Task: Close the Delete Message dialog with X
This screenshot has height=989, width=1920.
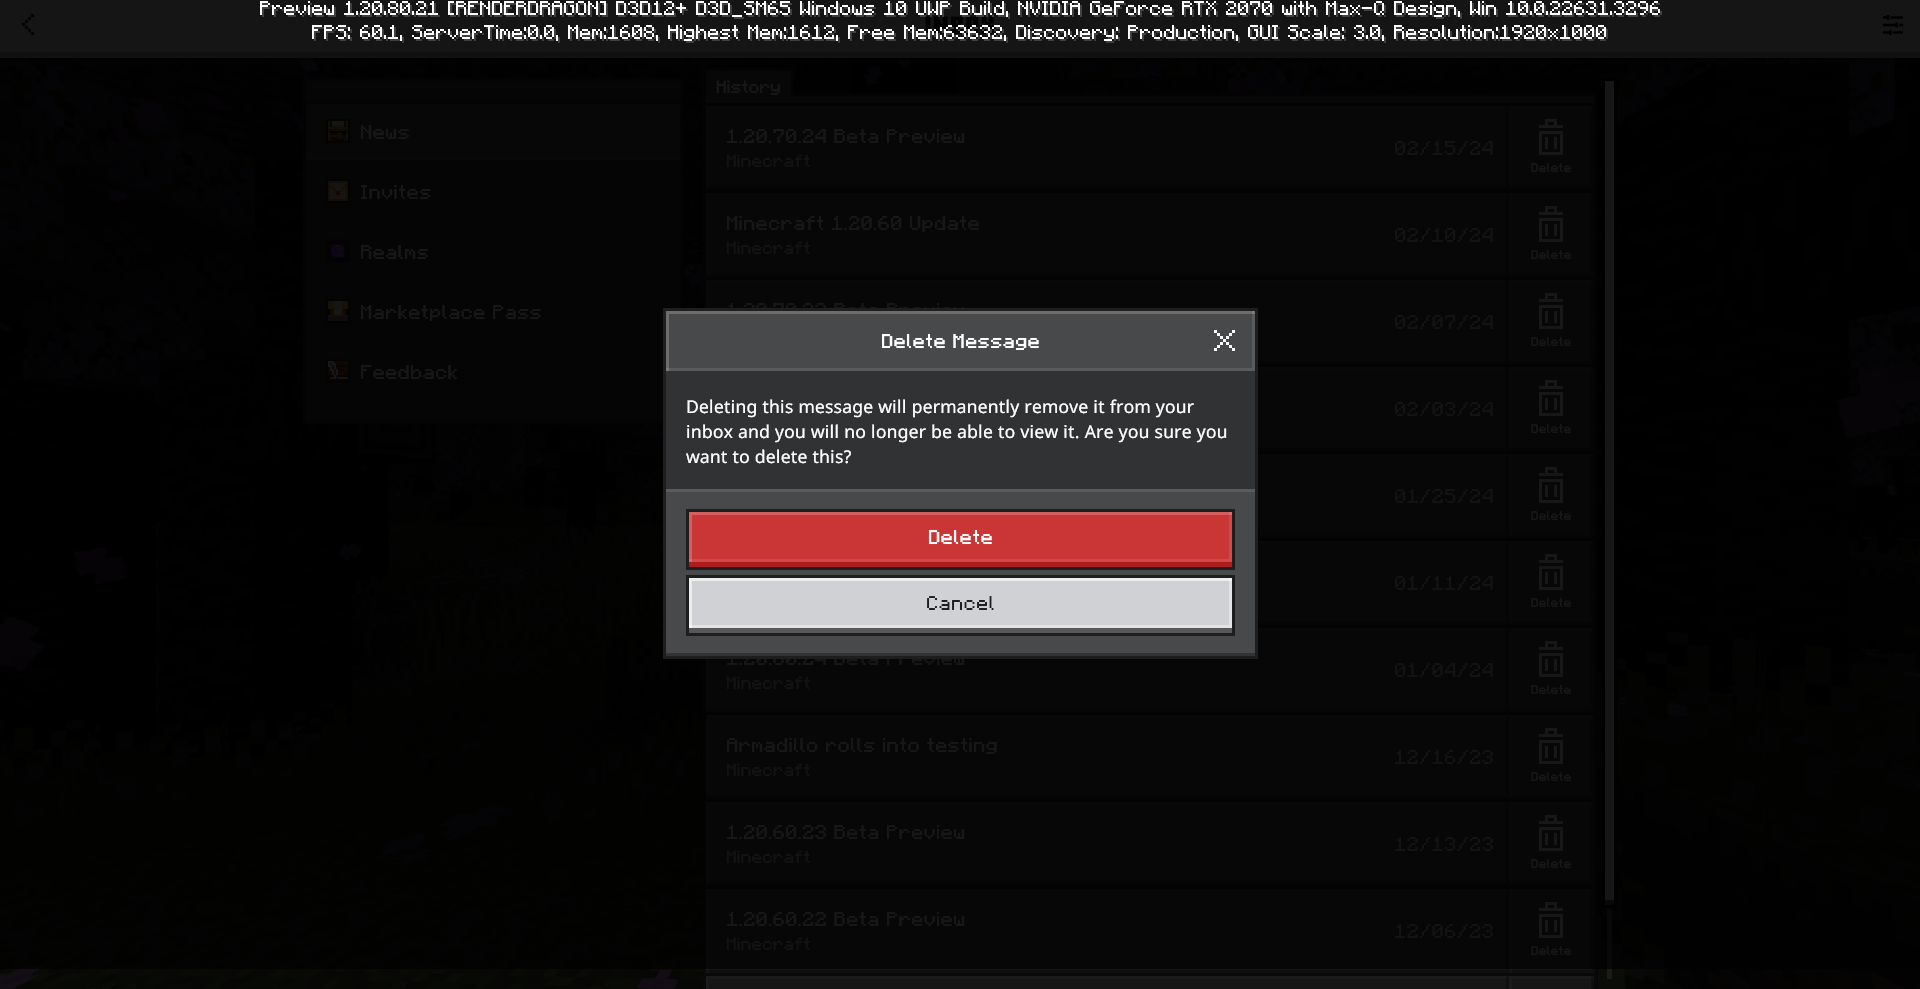Action: tap(1224, 341)
